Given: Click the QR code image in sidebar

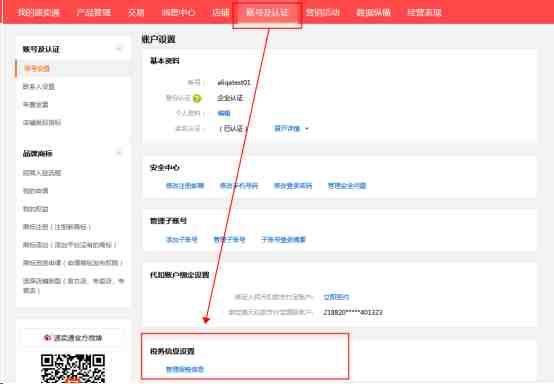Looking at the screenshot, I should (x=73, y=368).
